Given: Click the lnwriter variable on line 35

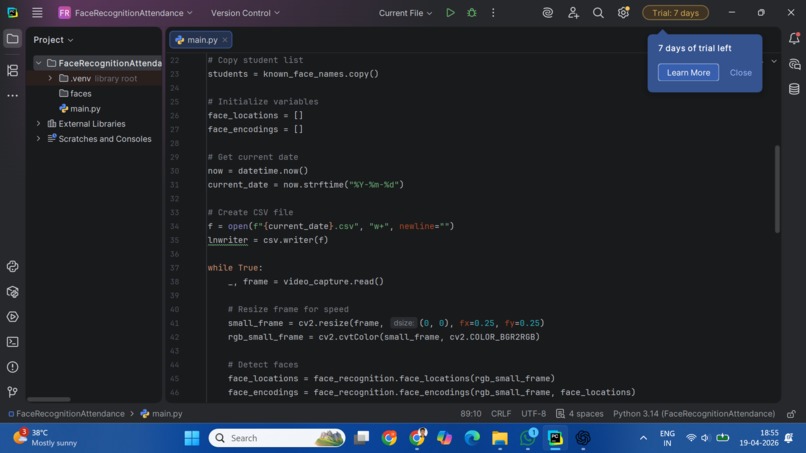Looking at the screenshot, I should click(x=228, y=240).
